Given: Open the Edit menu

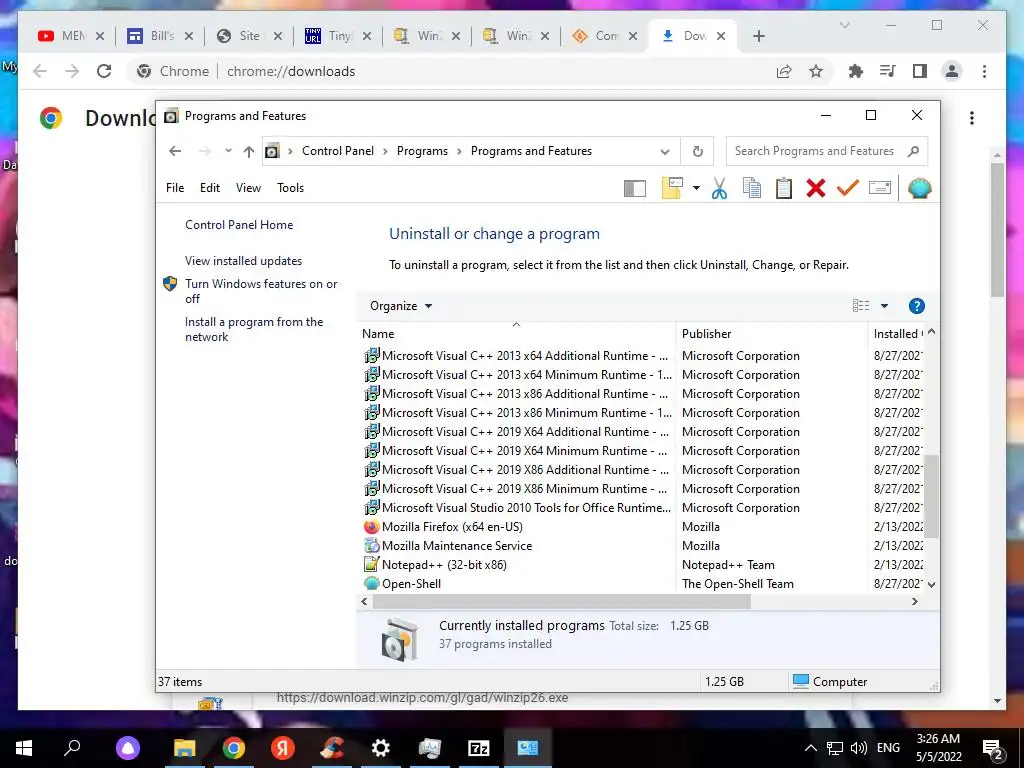Looking at the screenshot, I should tap(210, 187).
